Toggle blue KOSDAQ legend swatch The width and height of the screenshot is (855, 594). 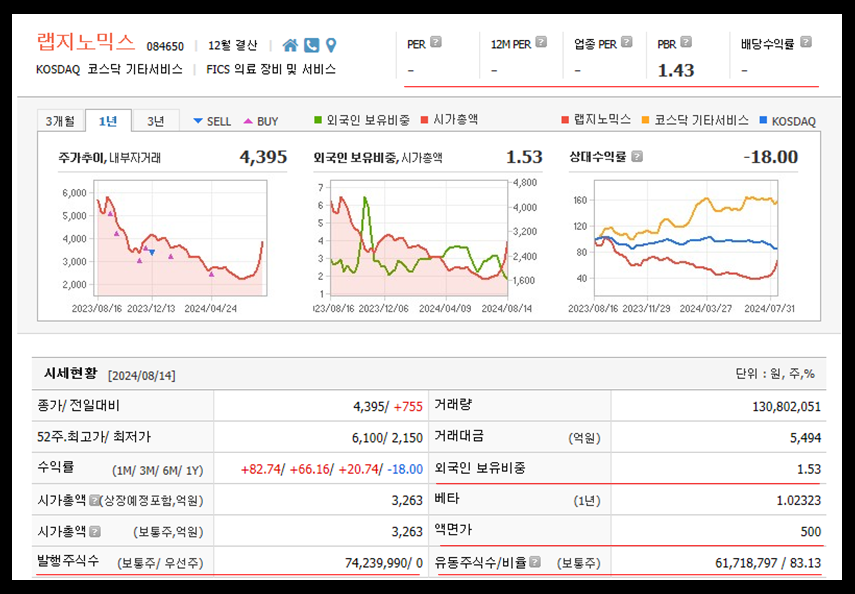(763, 120)
